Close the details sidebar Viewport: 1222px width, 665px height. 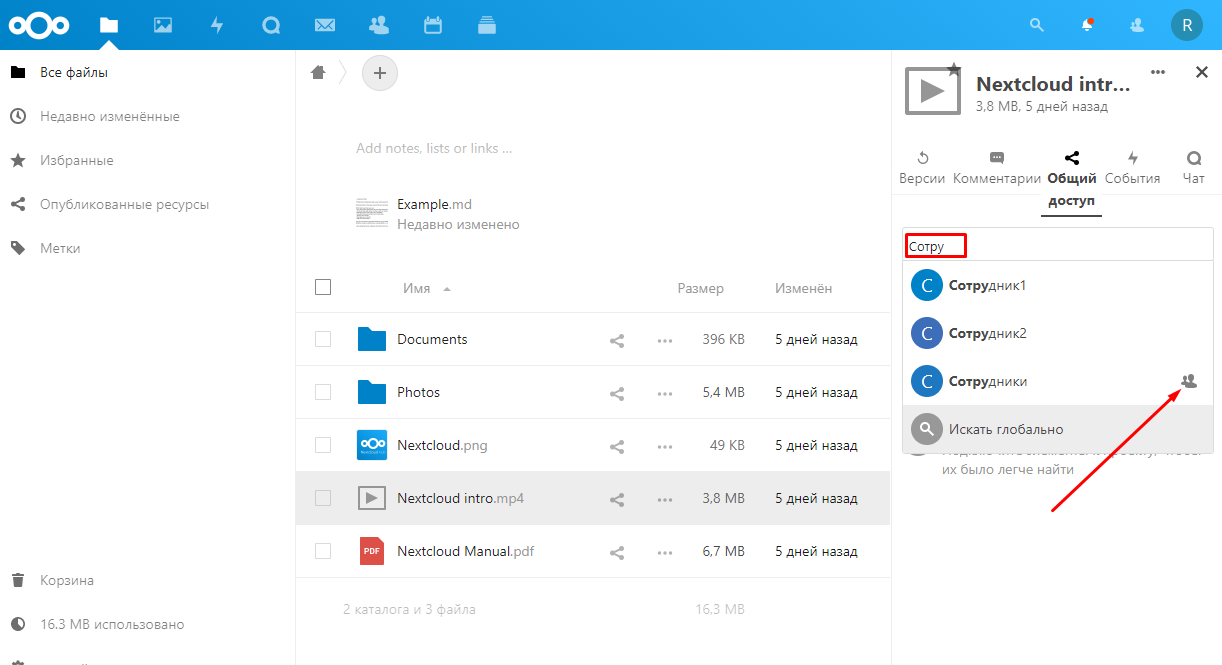[1202, 72]
